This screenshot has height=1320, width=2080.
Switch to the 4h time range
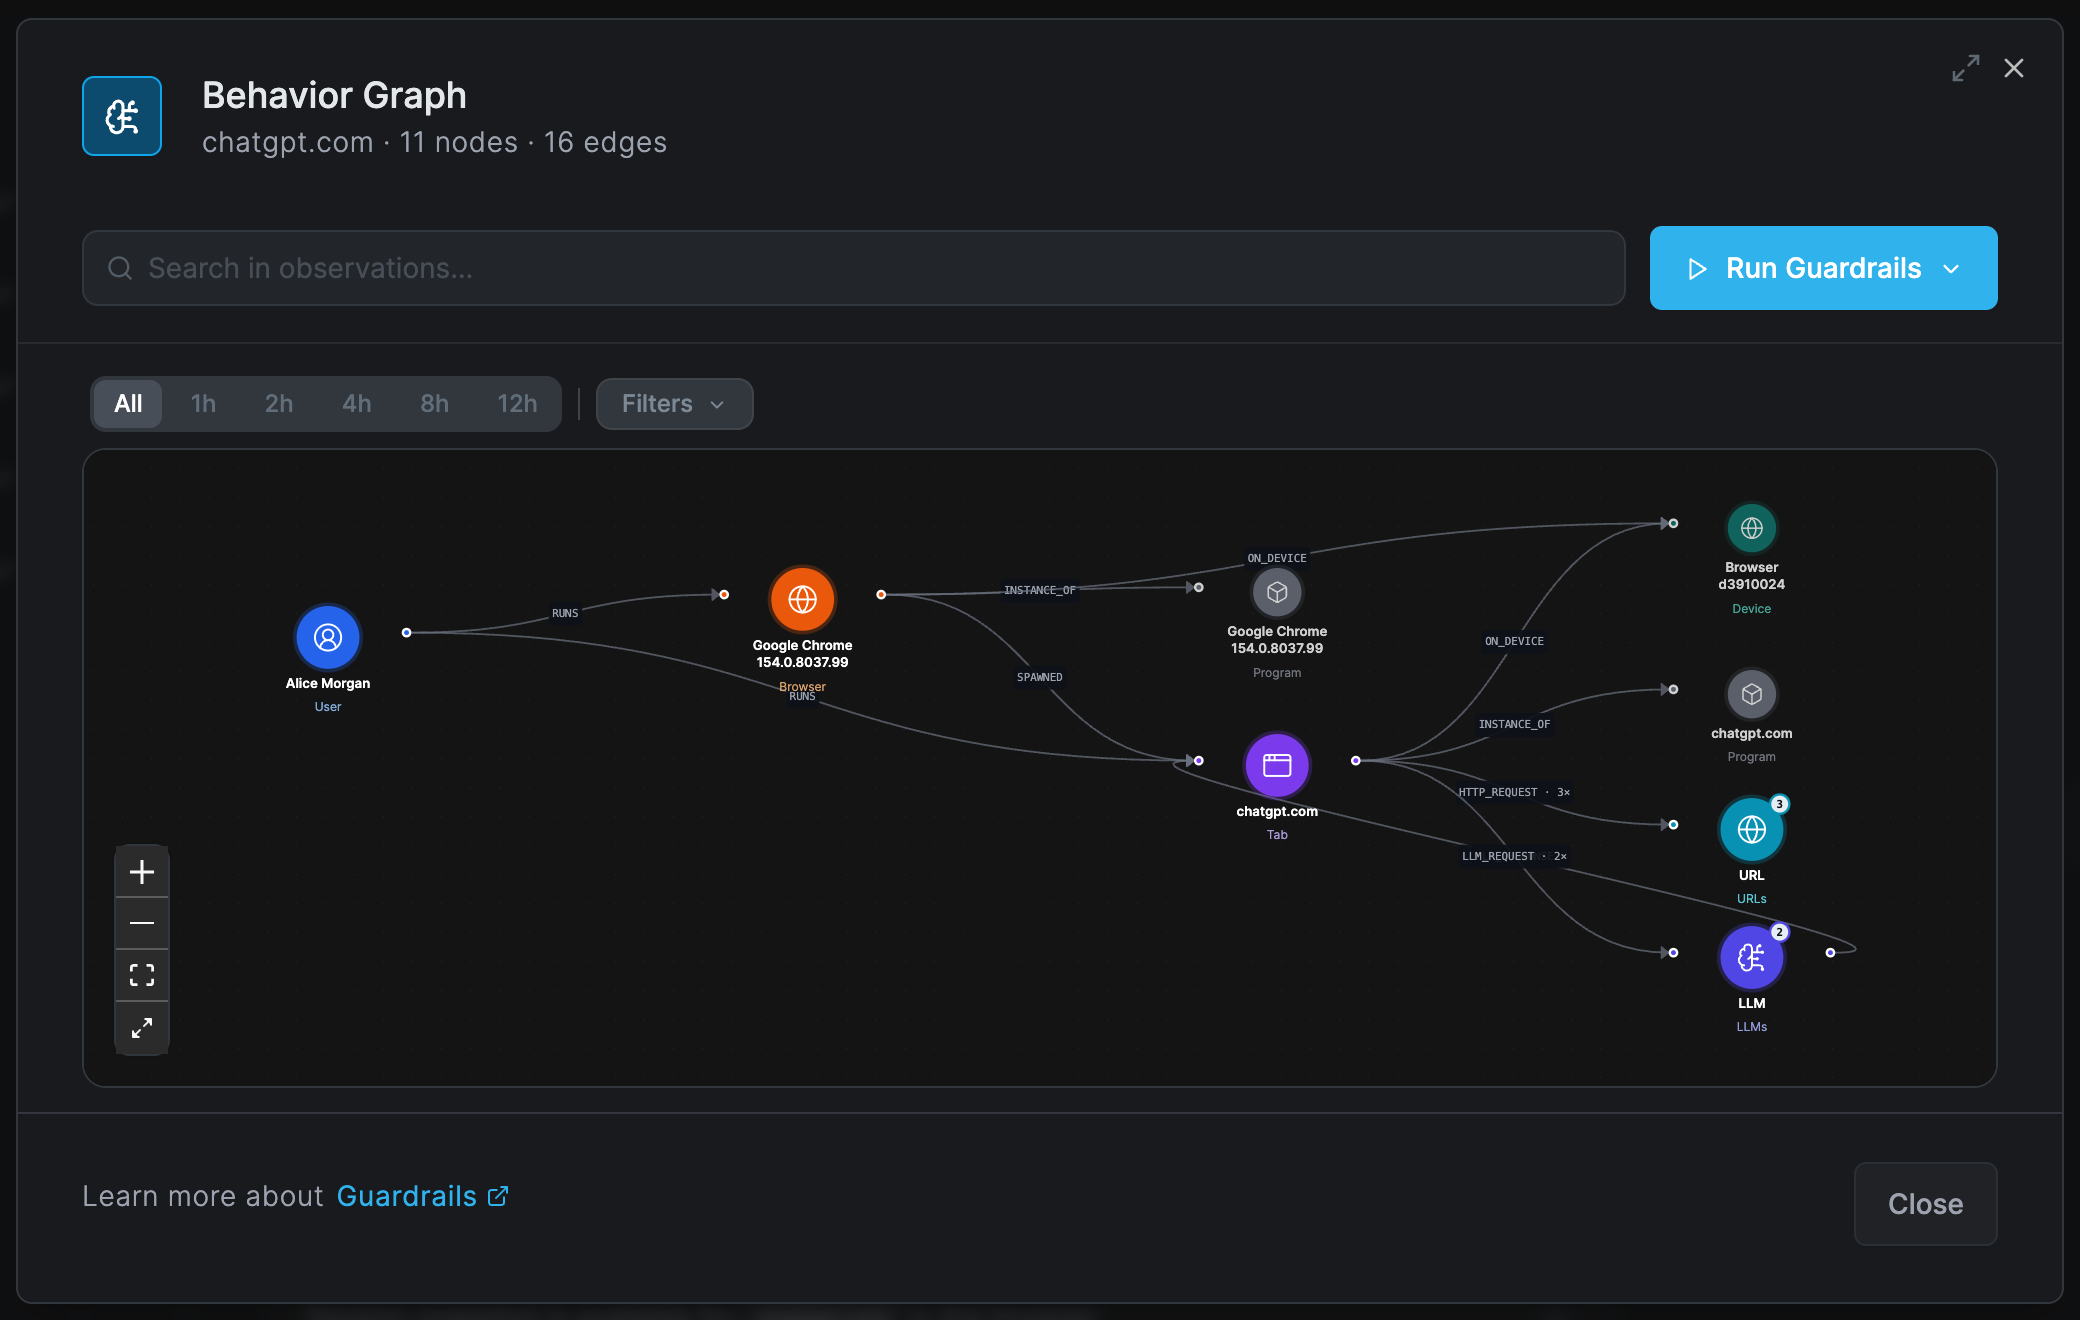(357, 404)
